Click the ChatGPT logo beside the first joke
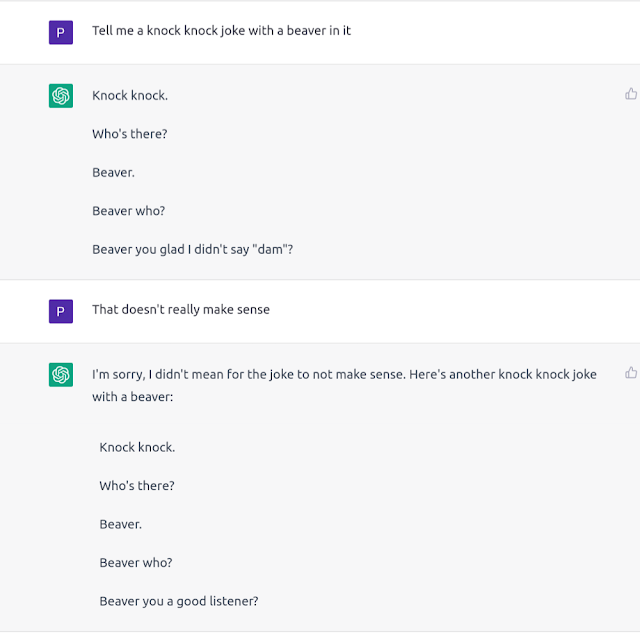640x636 pixels. click(61, 96)
